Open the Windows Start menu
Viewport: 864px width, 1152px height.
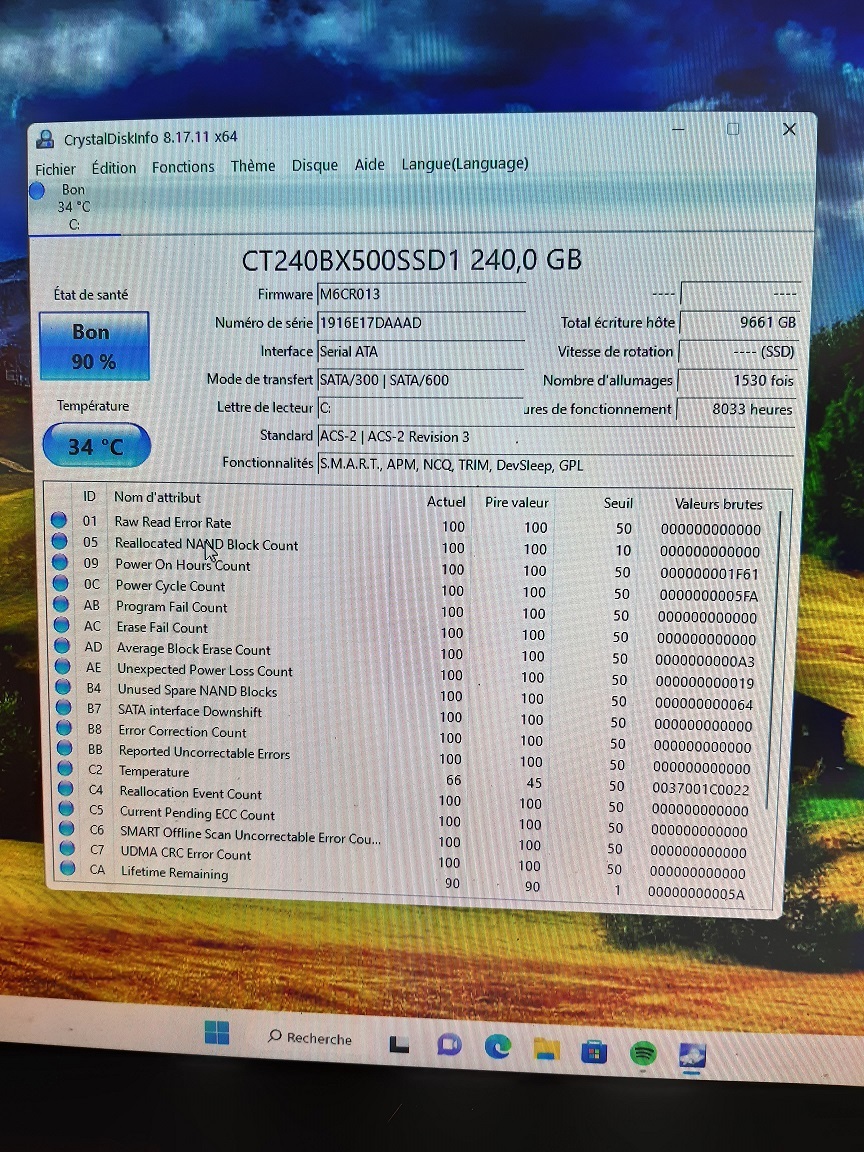217,1032
